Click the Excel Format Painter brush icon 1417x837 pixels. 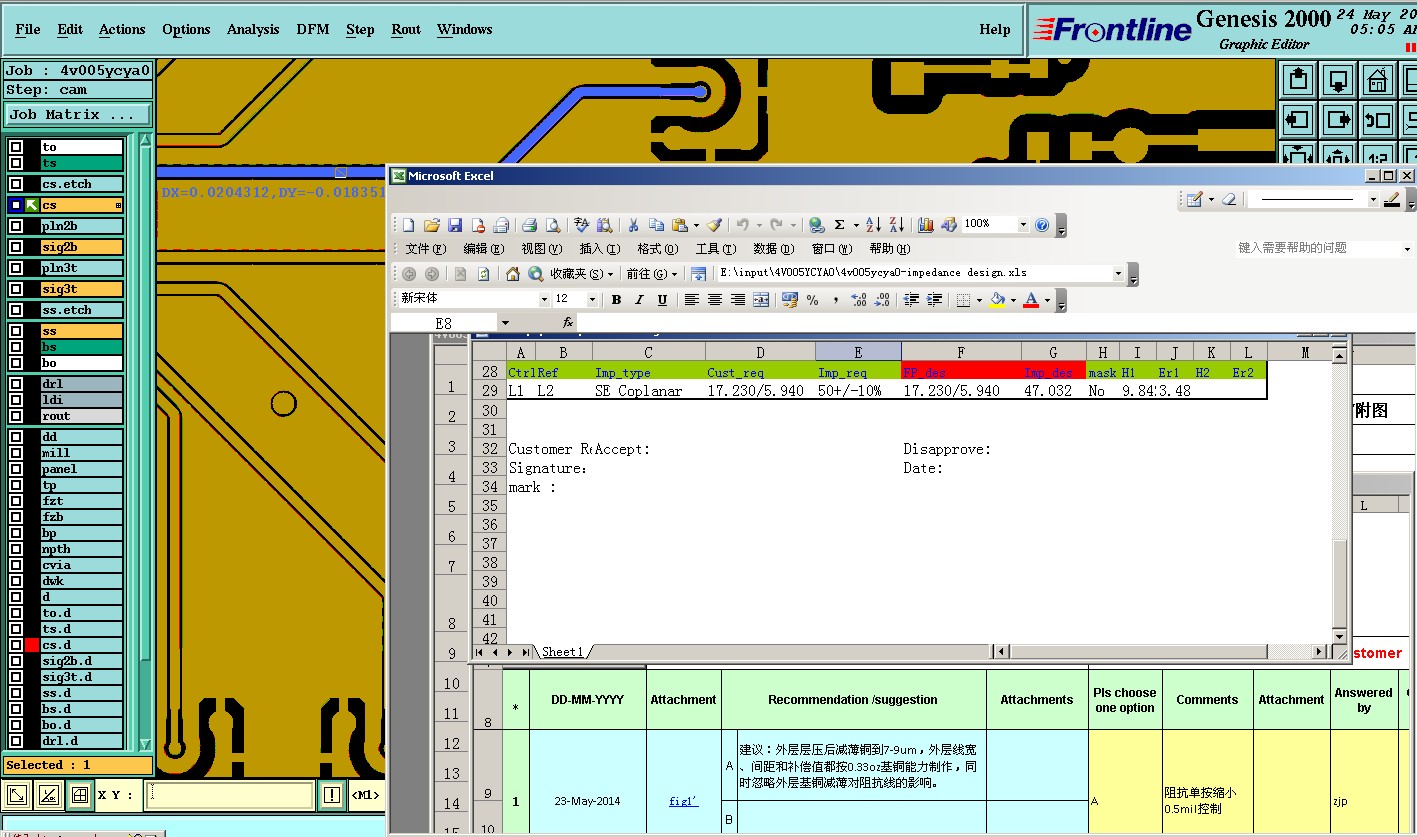pyautogui.click(x=714, y=225)
